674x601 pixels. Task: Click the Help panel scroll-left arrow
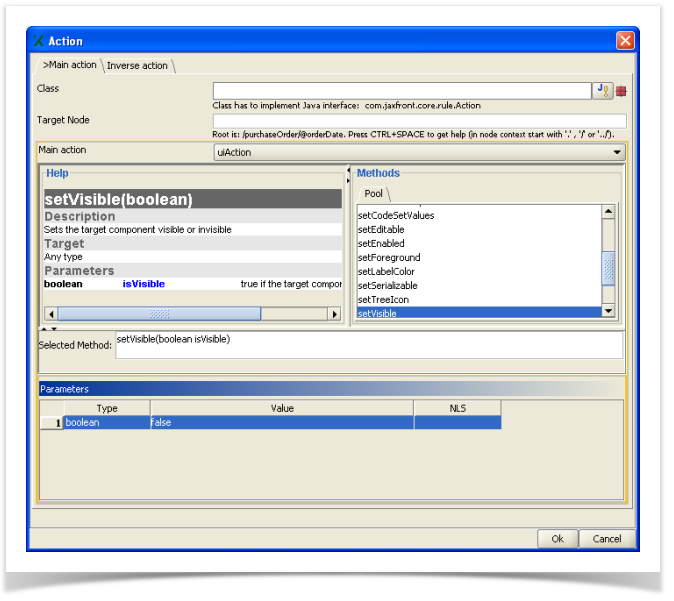click(x=51, y=314)
